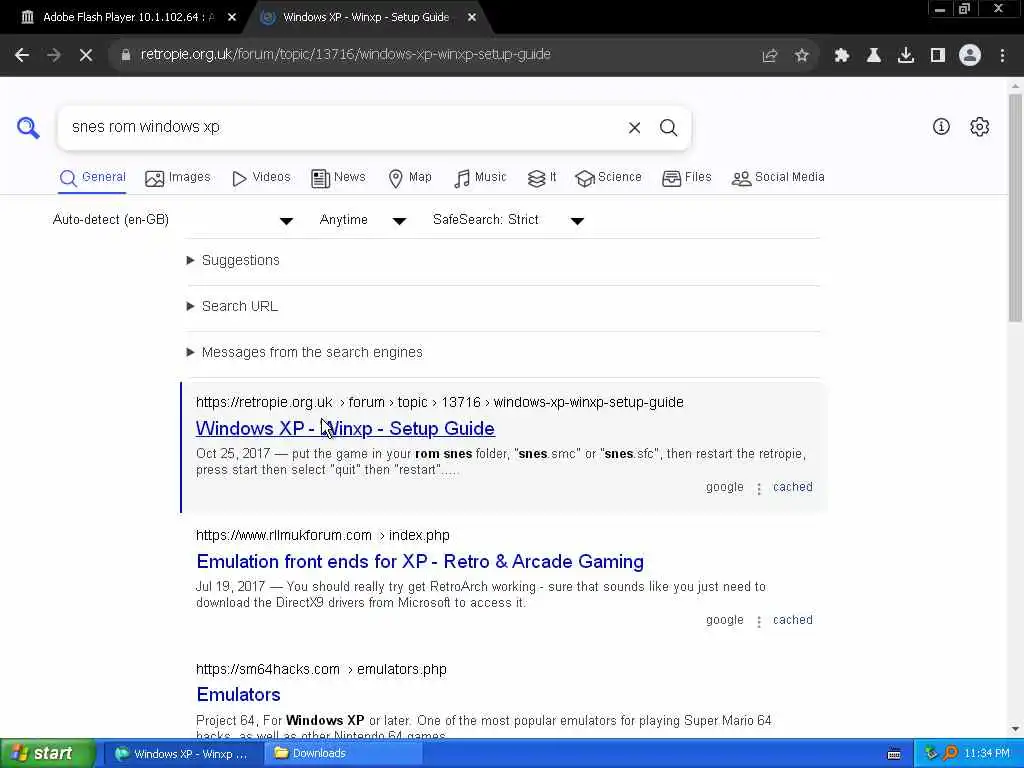Click the google source label on rllmukforum result

[x=725, y=620]
